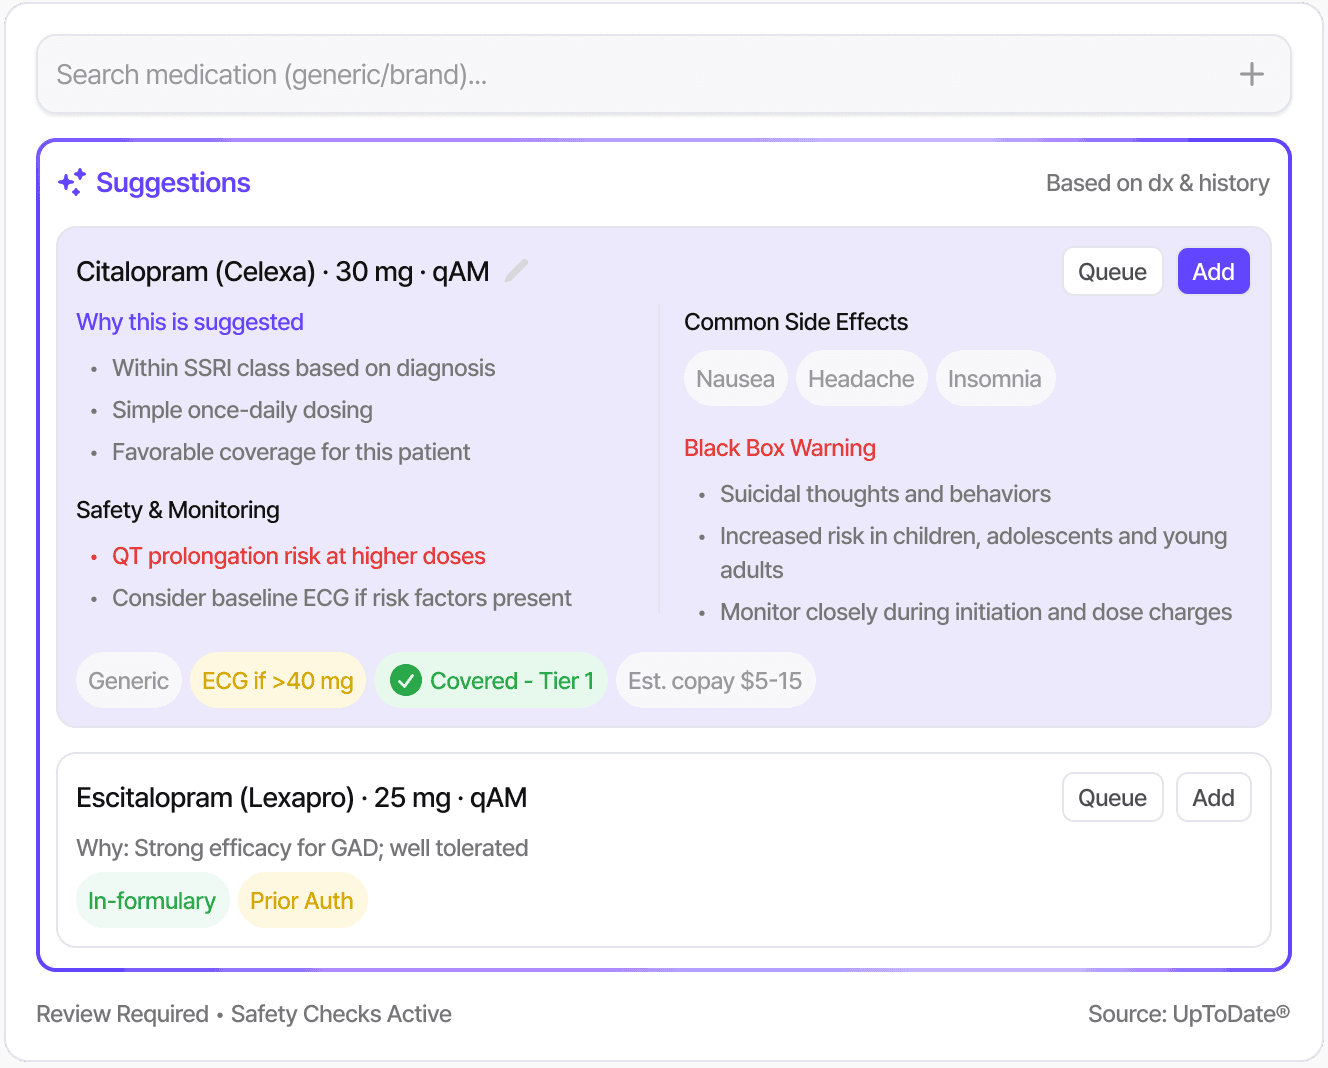
Task: Focus the Search medication input field
Action: [x=663, y=74]
